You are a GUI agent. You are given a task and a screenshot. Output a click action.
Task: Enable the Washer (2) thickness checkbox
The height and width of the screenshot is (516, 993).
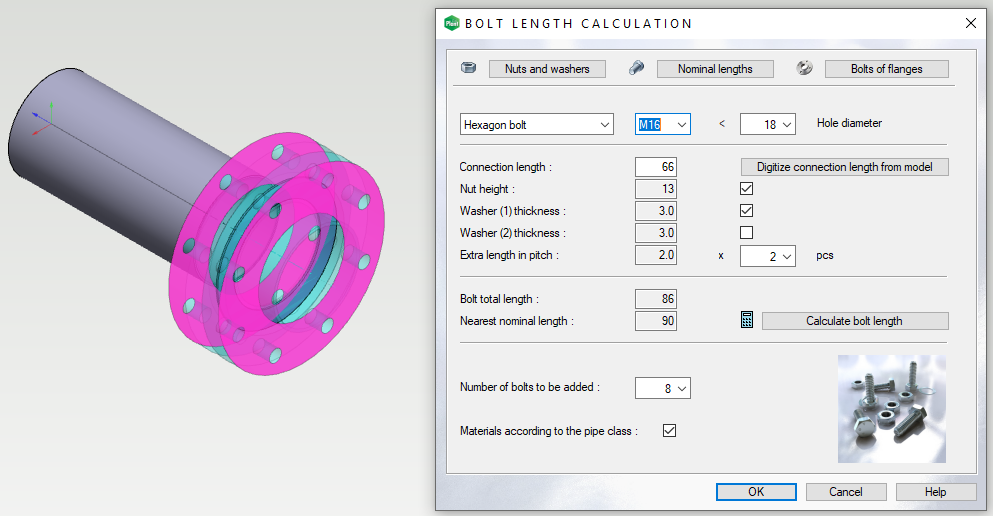click(x=746, y=233)
